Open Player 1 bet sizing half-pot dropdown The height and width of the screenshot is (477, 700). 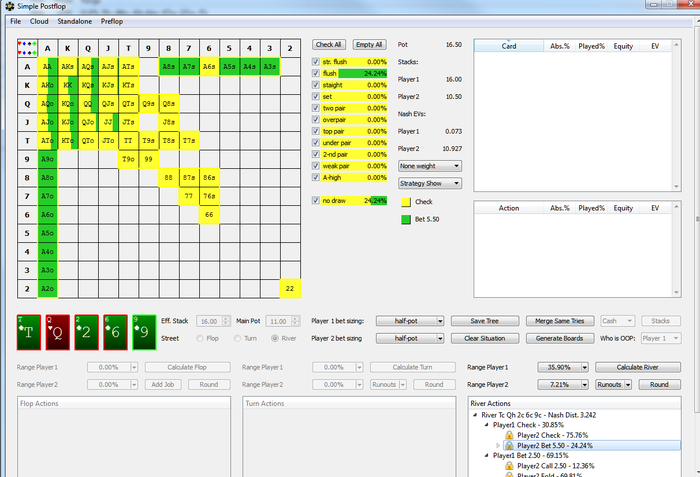tap(410, 321)
